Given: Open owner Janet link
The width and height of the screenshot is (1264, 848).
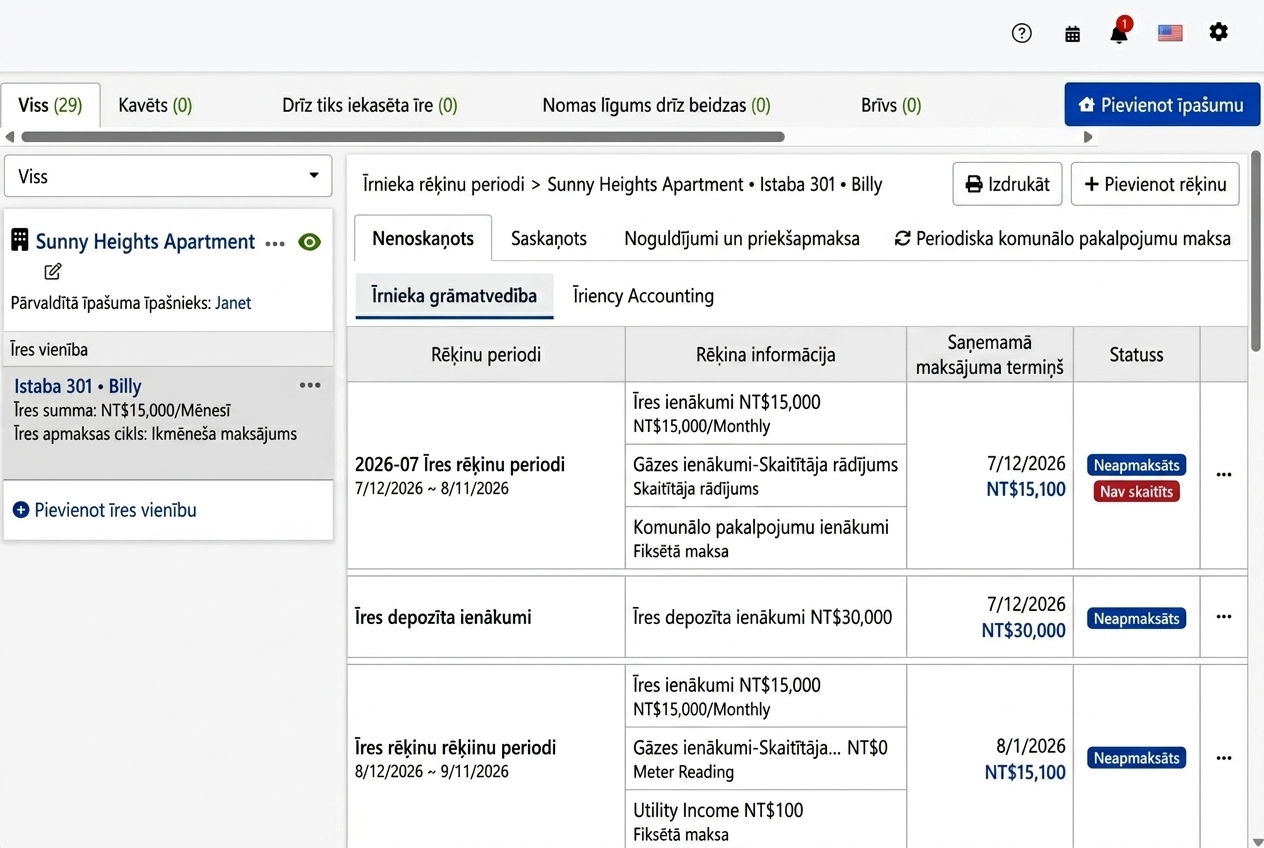Looking at the screenshot, I should pos(233,303).
